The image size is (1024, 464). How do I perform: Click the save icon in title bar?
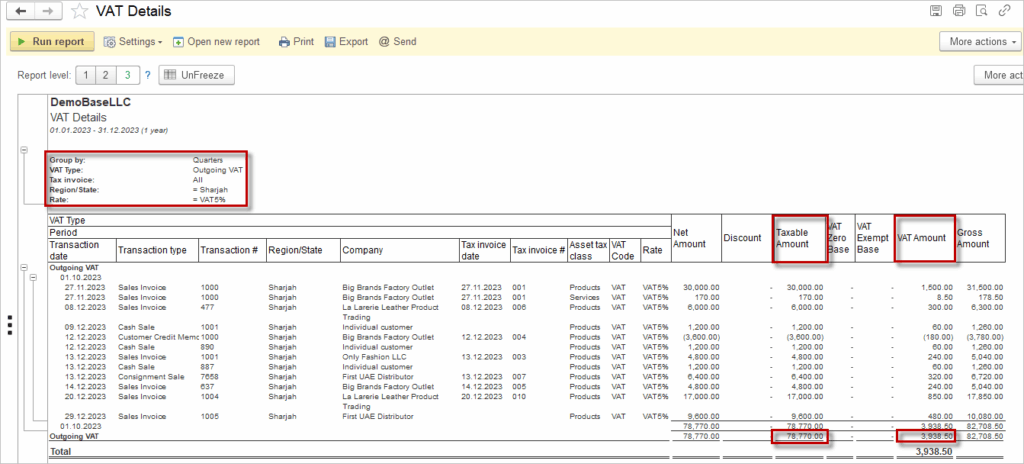[936, 11]
